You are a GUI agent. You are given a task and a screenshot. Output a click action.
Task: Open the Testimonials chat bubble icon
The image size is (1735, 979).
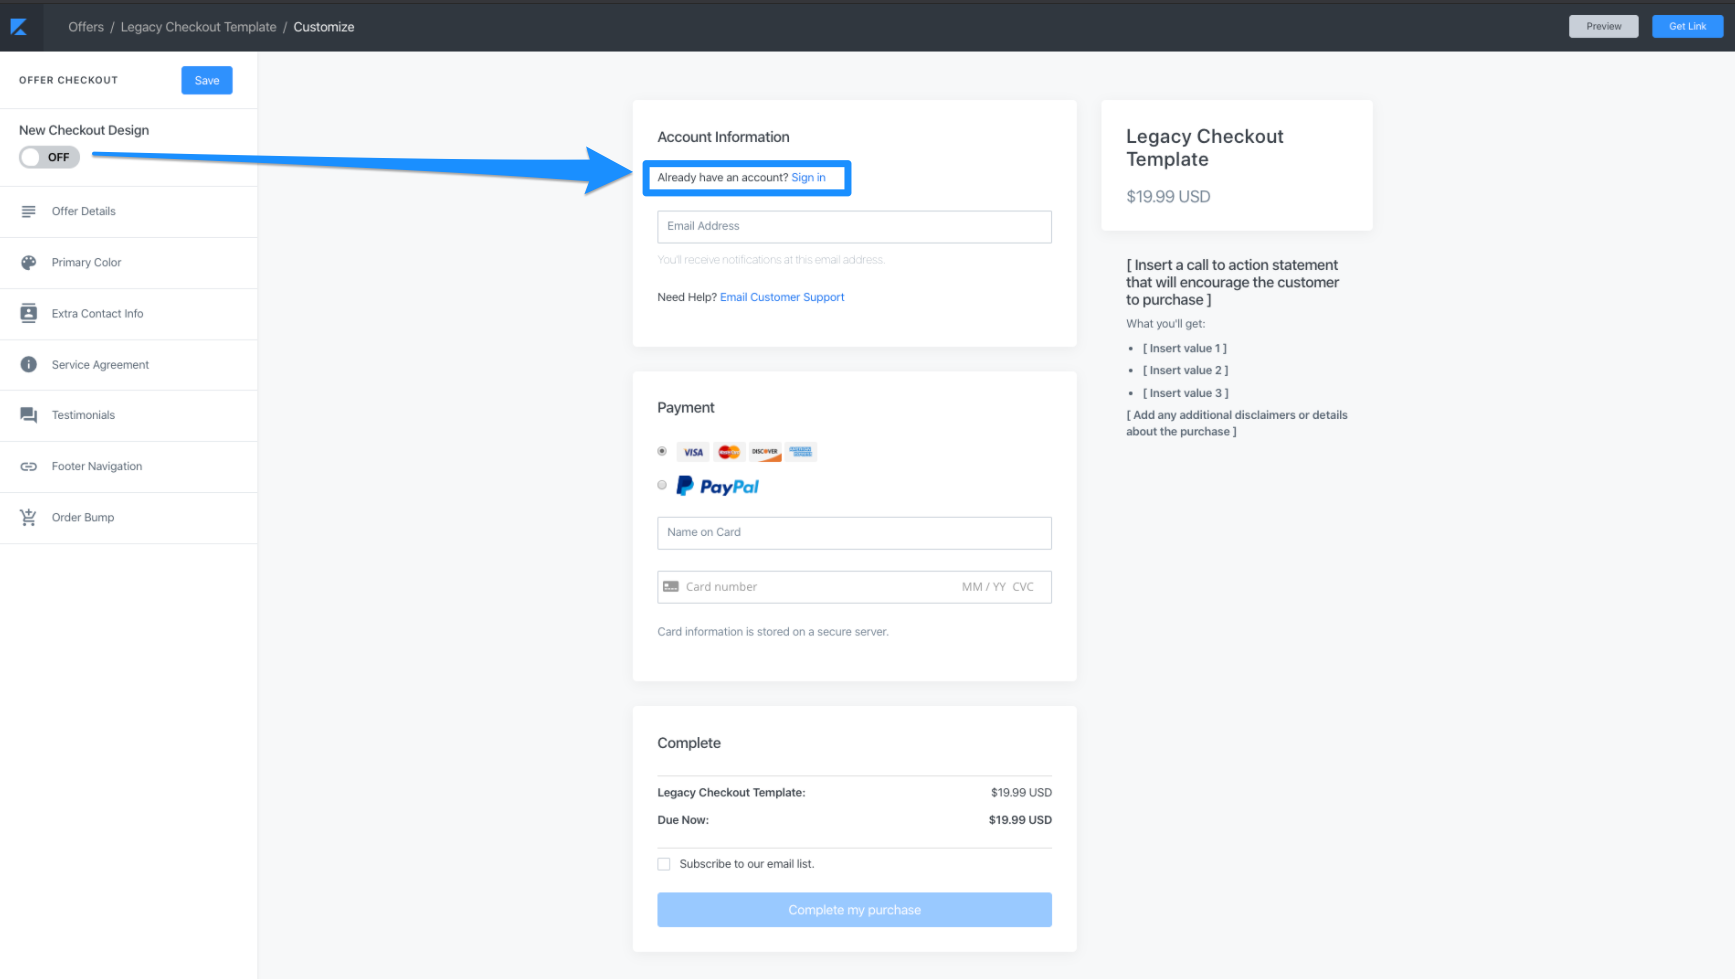[28, 415]
